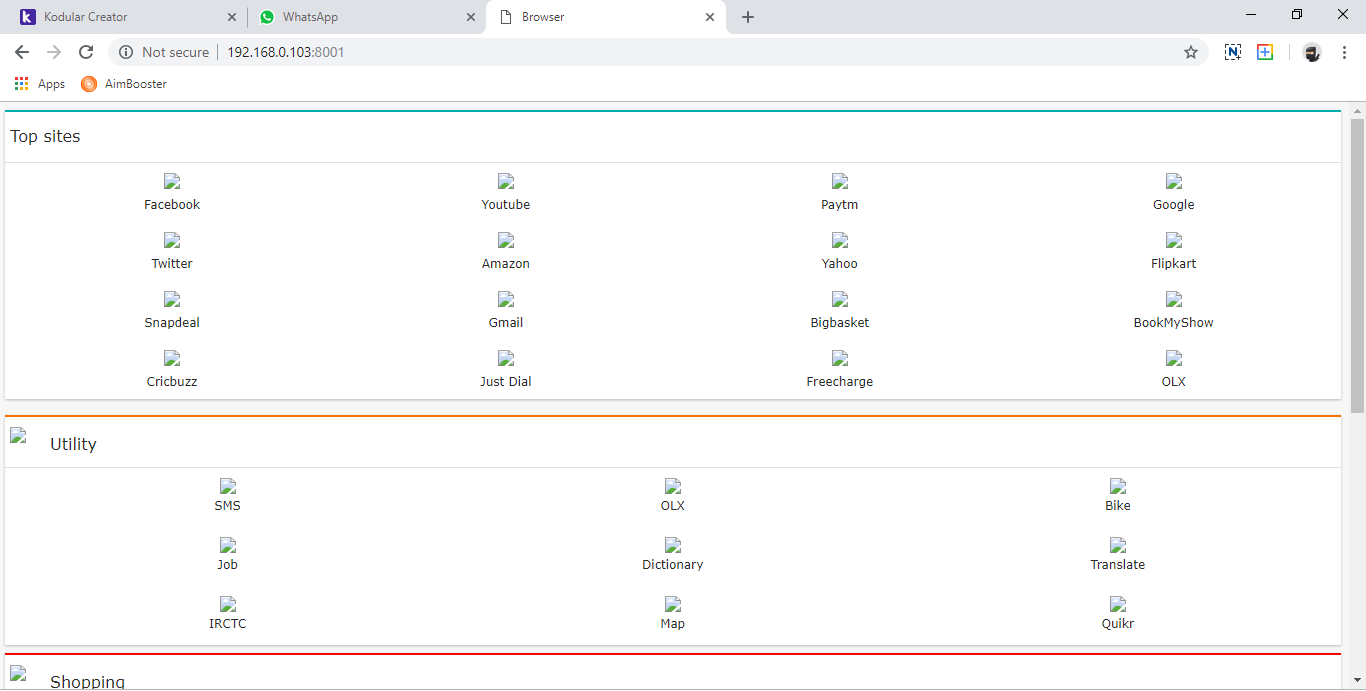Open the Chrome three-dot menu
1366x691 pixels.
[1345, 52]
